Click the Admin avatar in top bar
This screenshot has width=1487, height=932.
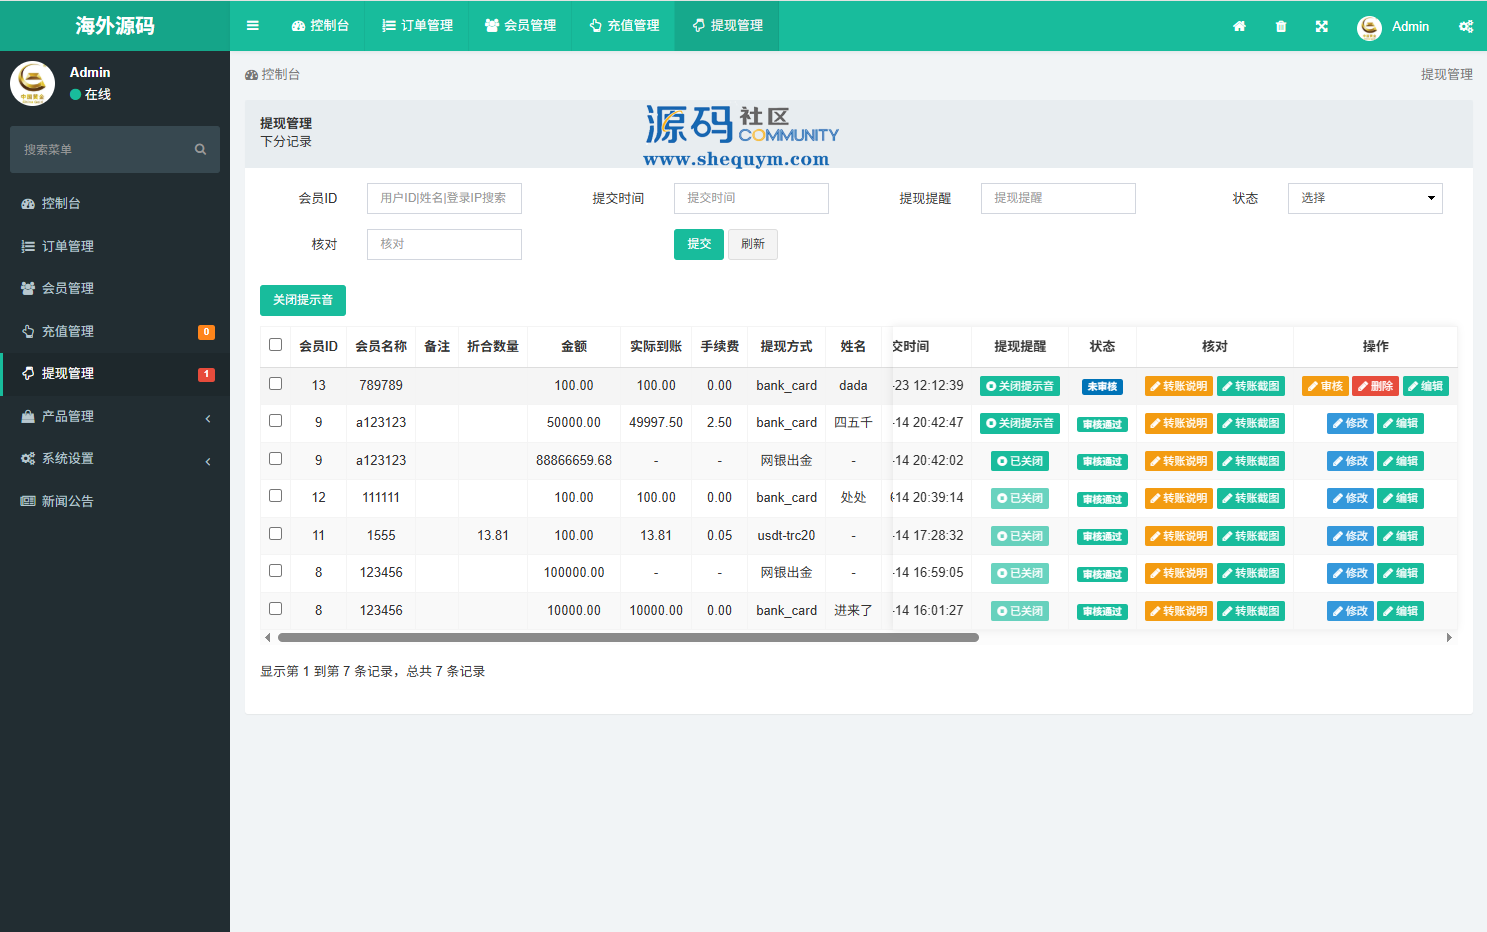coord(1369,27)
